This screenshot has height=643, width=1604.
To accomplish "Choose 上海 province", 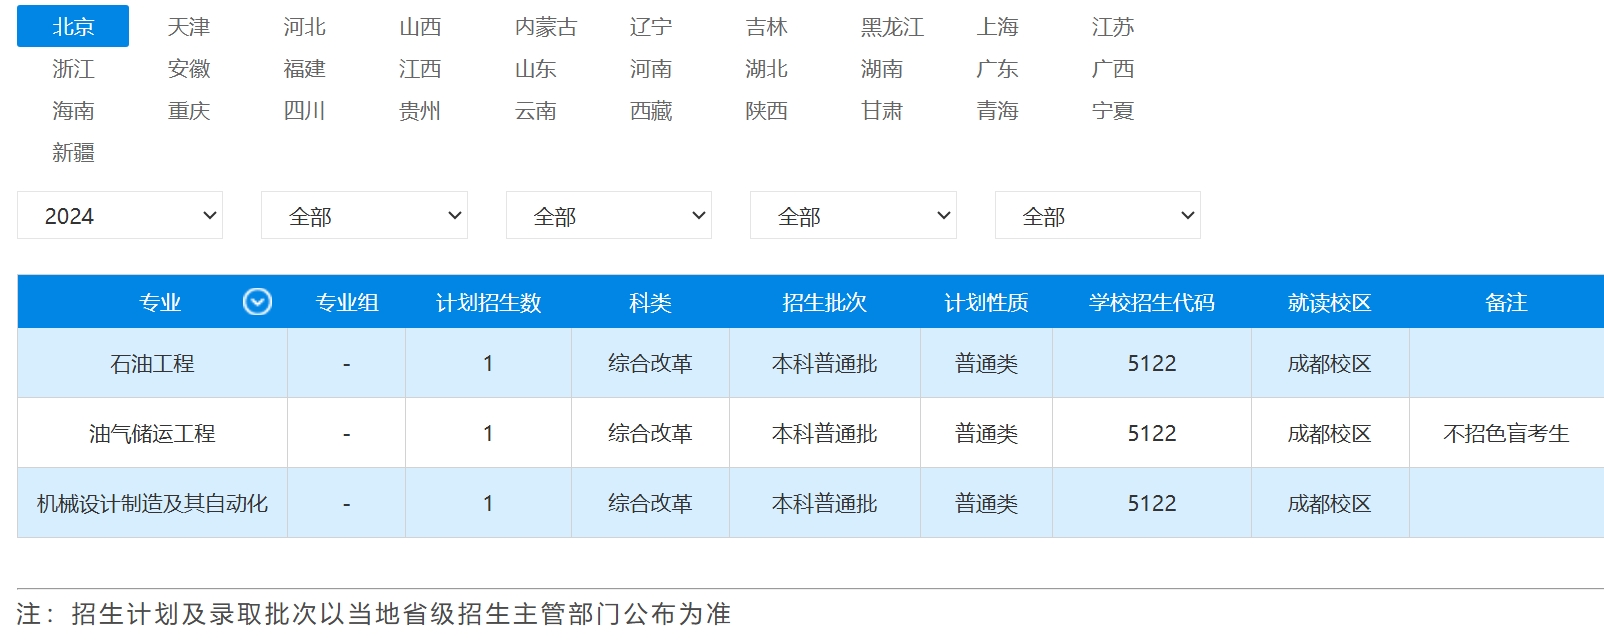I will coord(997,26).
